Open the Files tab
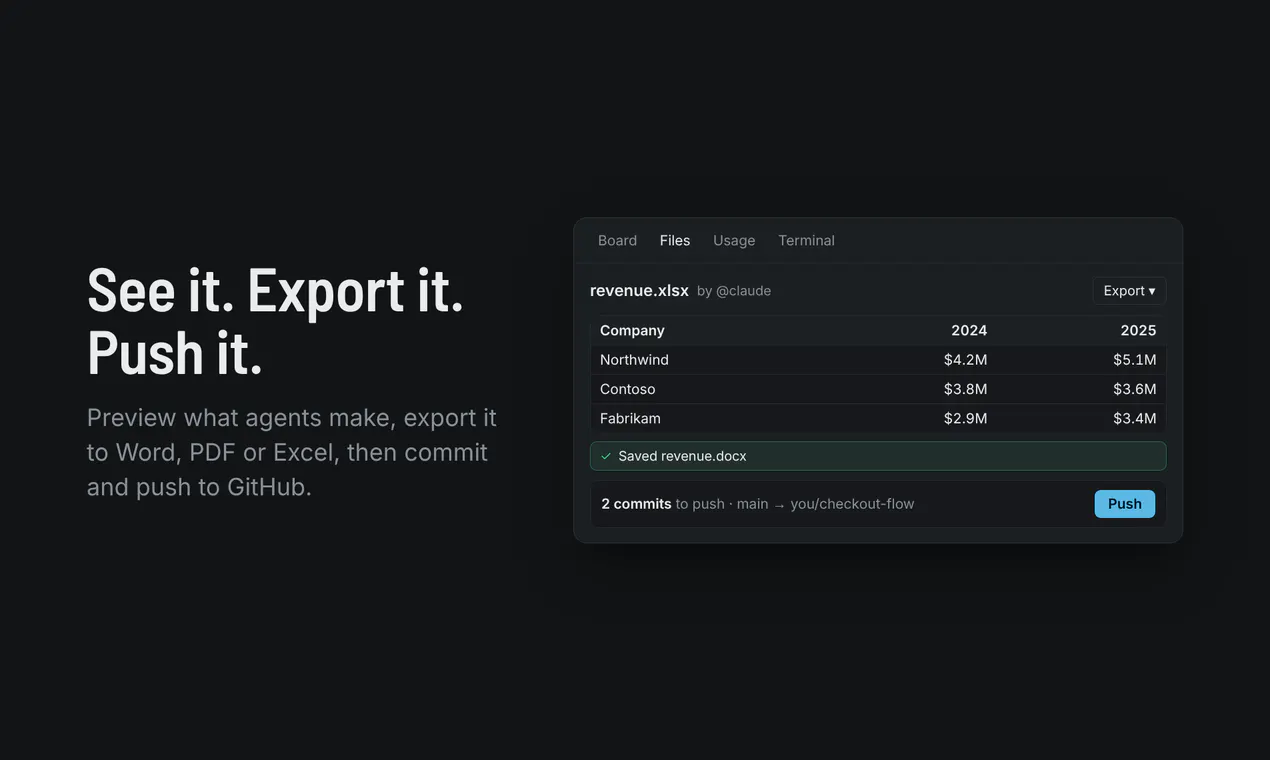 (675, 240)
